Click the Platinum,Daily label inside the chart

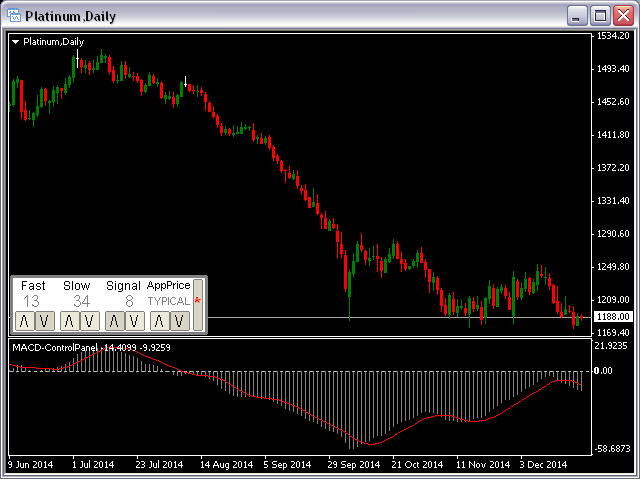[x=53, y=42]
